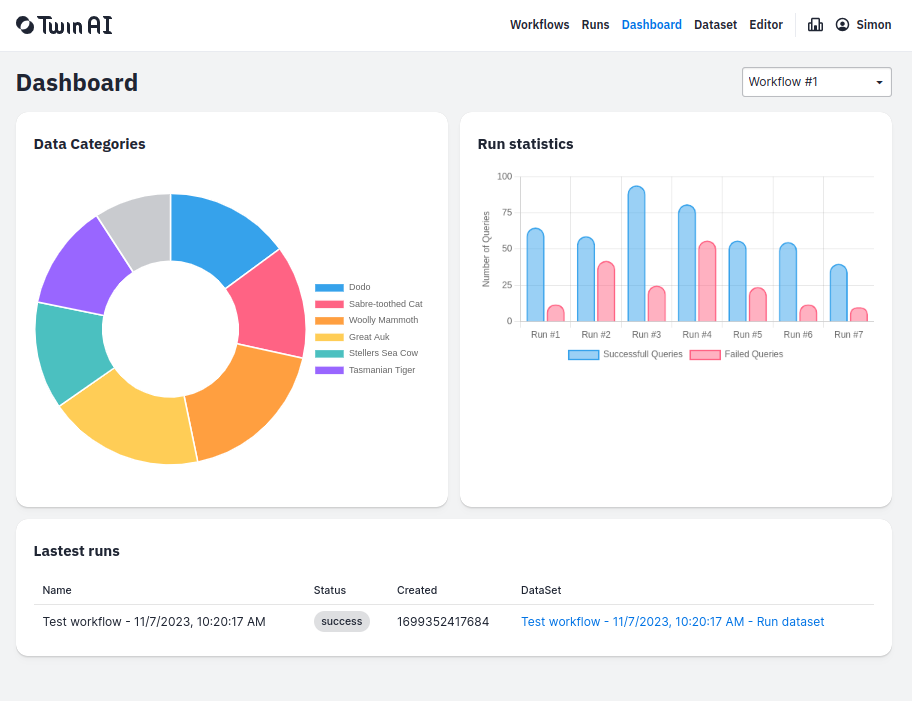The height and width of the screenshot is (701, 912).
Task: Toggle Stellers Sea Cow legend swatch
Action: coord(329,354)
